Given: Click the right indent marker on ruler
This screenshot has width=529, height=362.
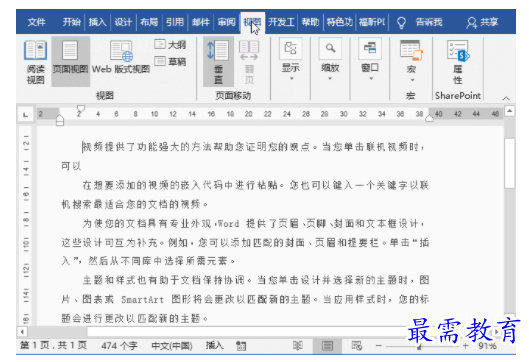Looking at the screenshot, I should (x=429, y=118).
